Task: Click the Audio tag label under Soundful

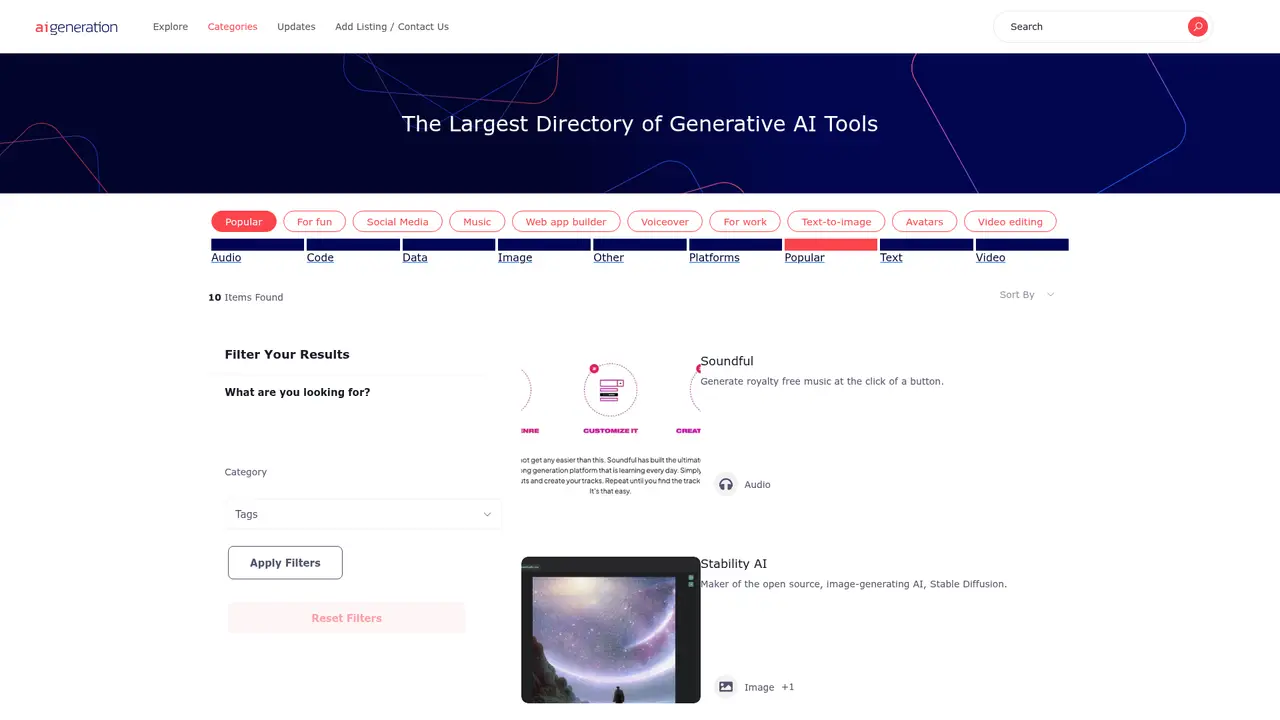Action: 757,485
